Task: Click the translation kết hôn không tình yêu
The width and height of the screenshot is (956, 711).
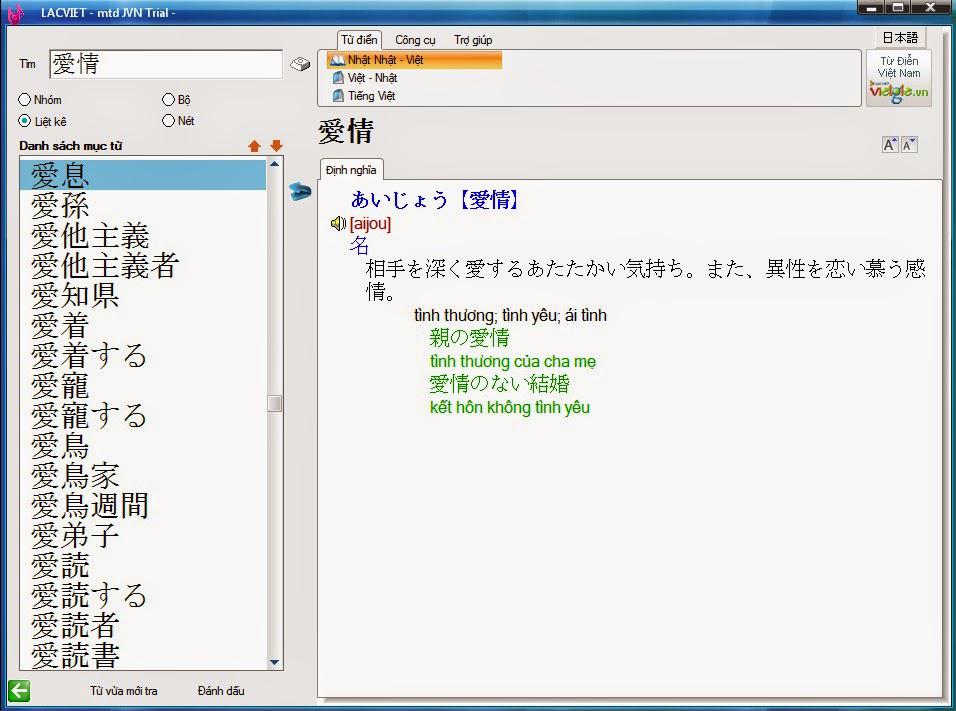Action: 510,407
